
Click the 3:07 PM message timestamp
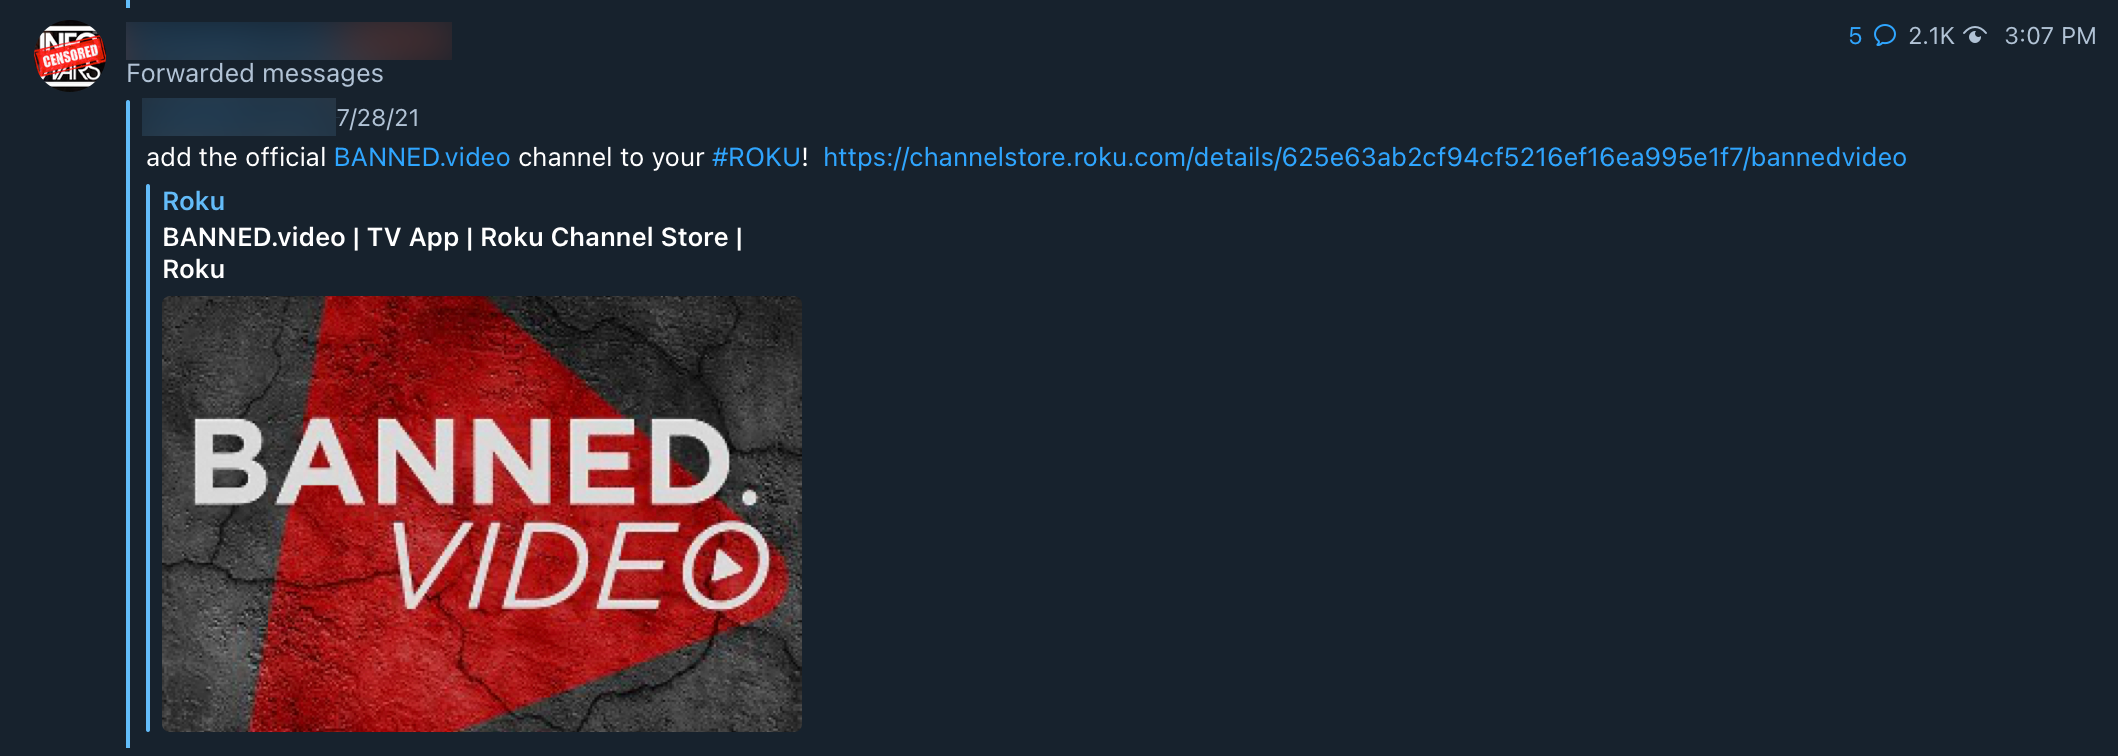tap(2050, 36)
